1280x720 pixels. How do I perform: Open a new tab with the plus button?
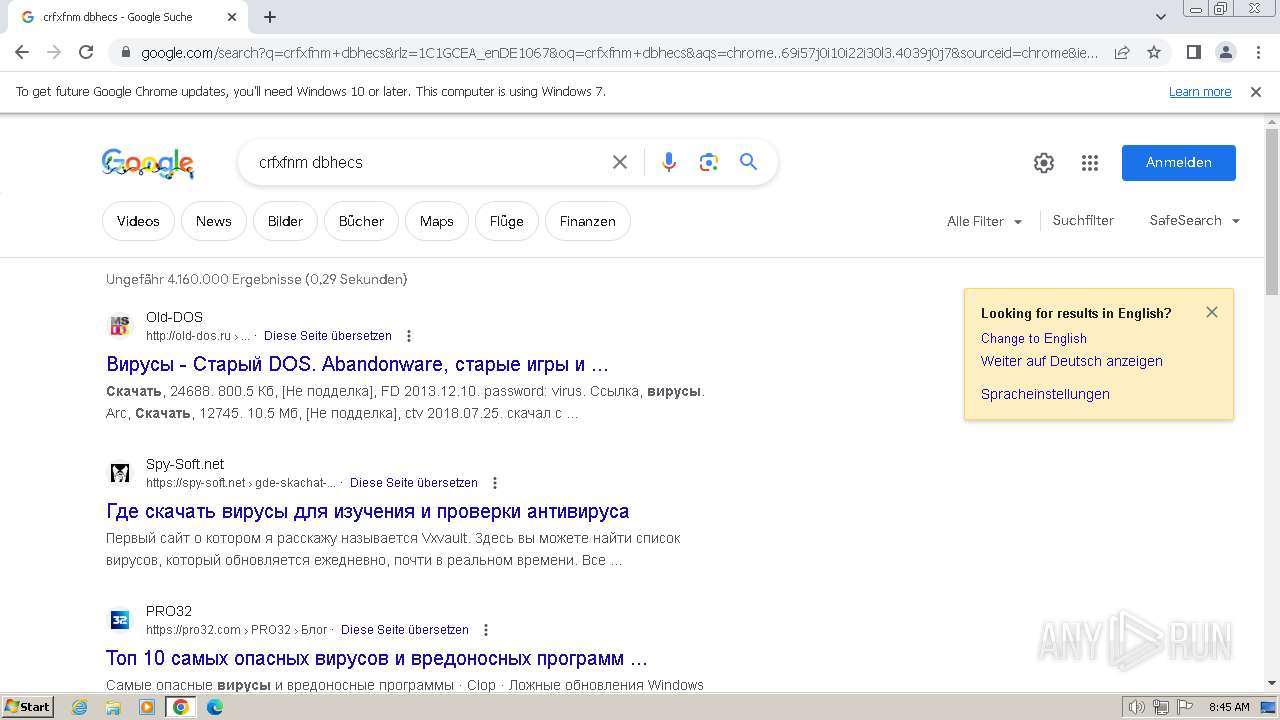270,17
